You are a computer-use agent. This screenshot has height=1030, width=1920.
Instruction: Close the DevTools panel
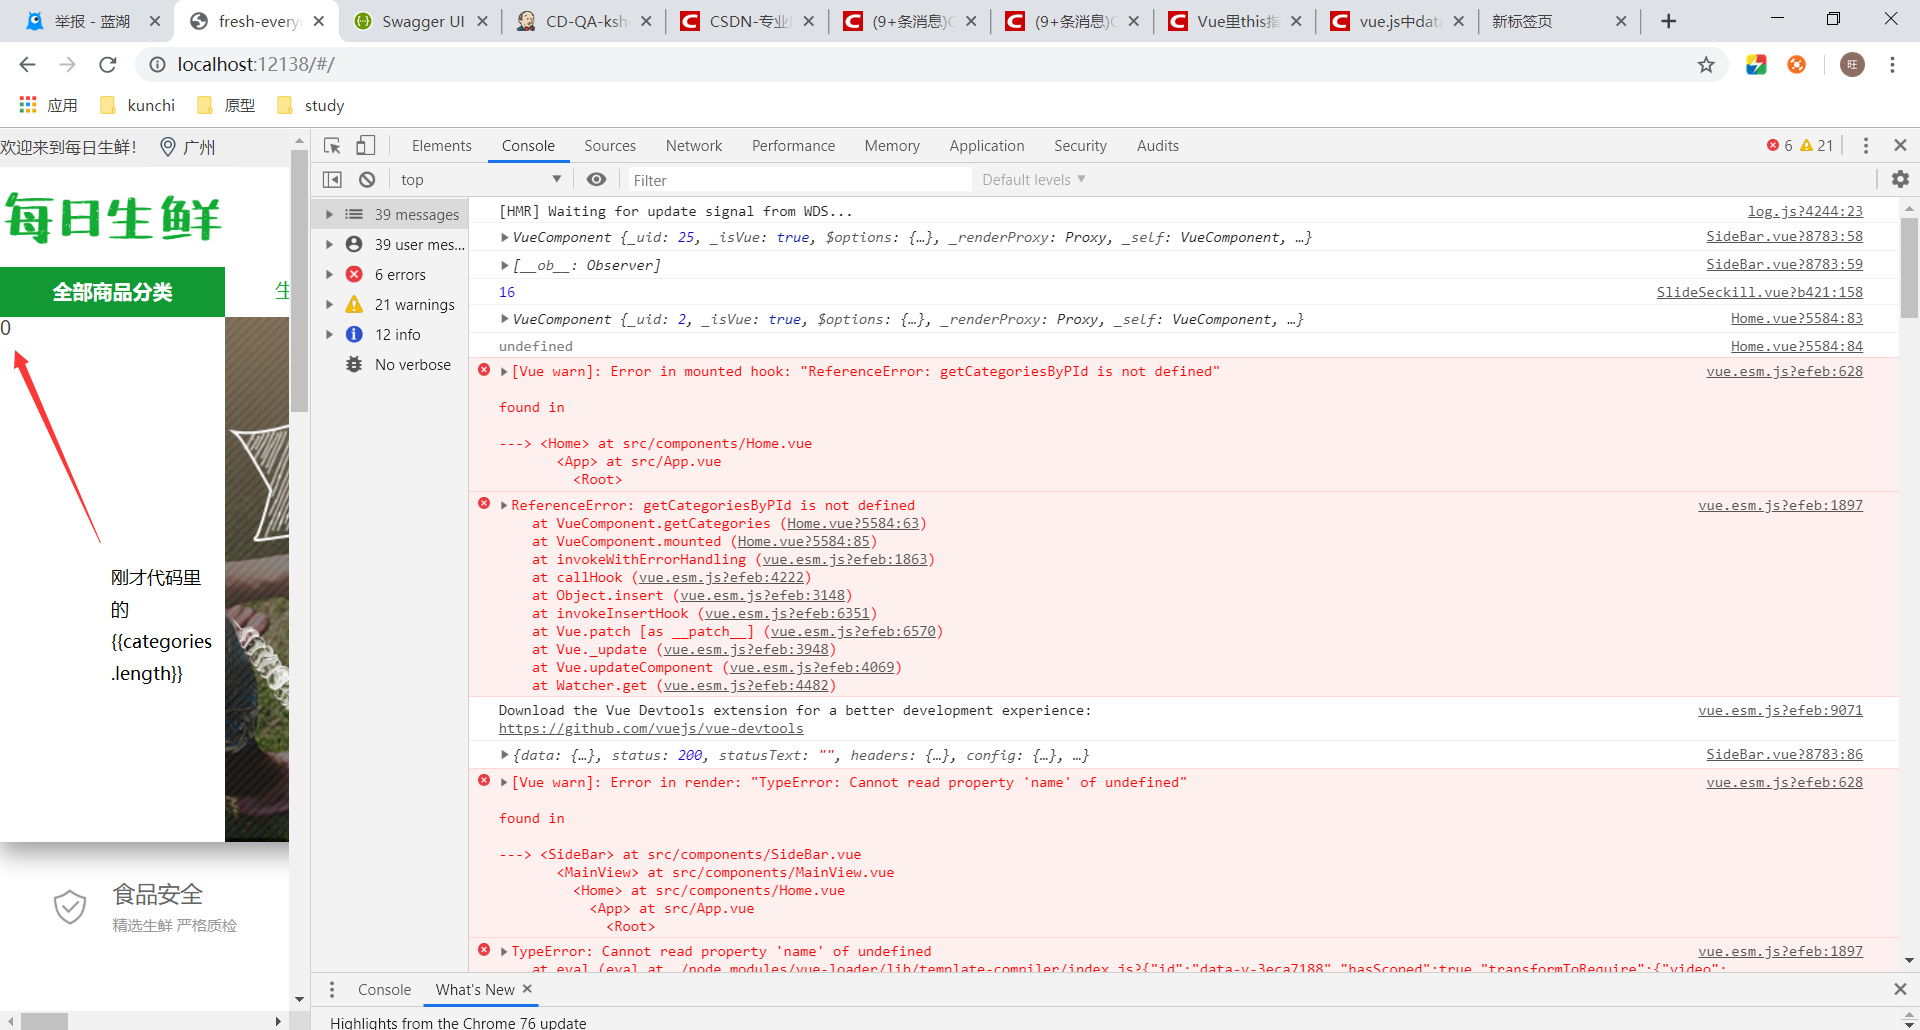(1900, 146)
